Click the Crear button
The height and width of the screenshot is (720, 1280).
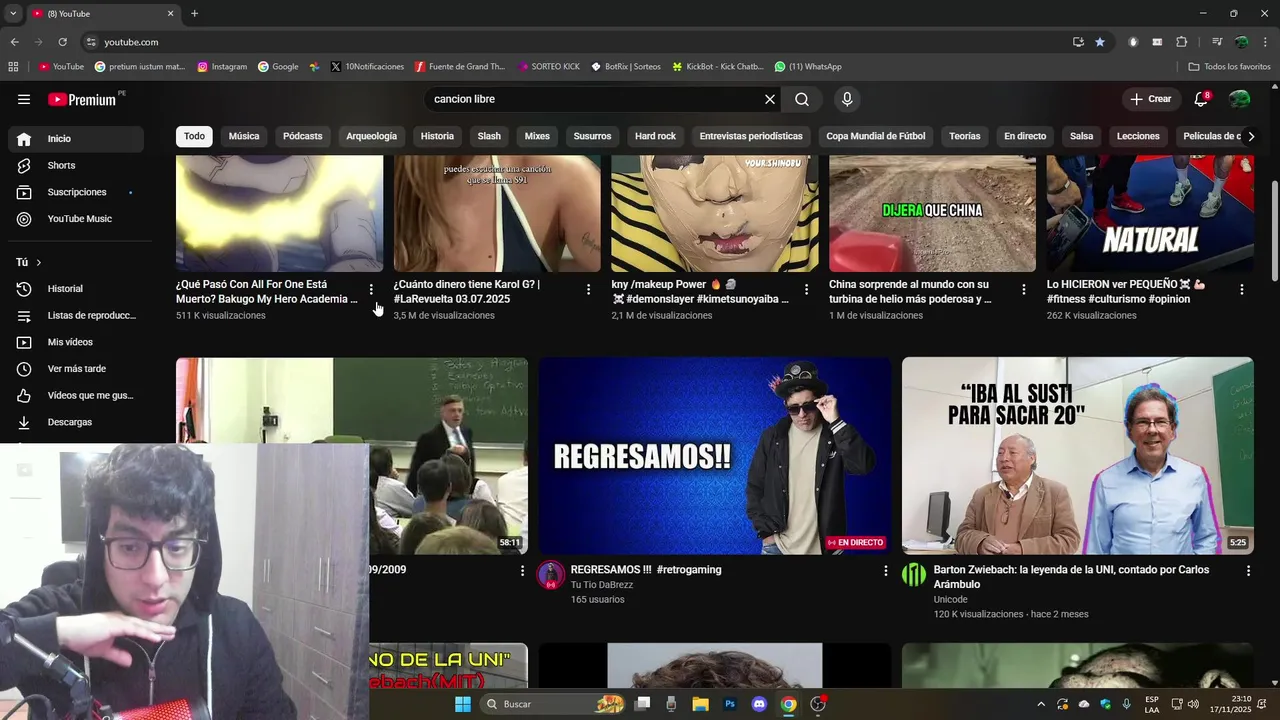(x=1150, y=99)
